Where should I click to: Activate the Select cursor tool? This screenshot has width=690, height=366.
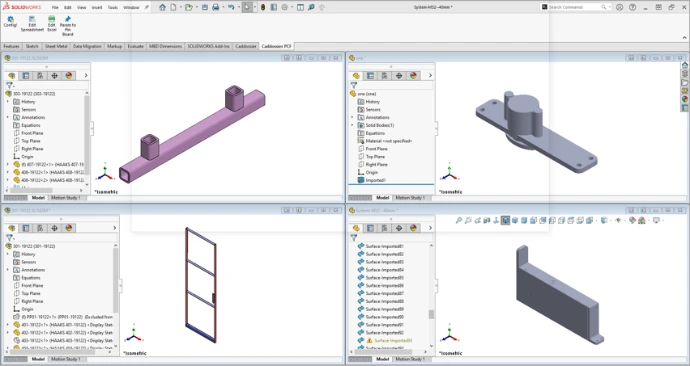247,7
